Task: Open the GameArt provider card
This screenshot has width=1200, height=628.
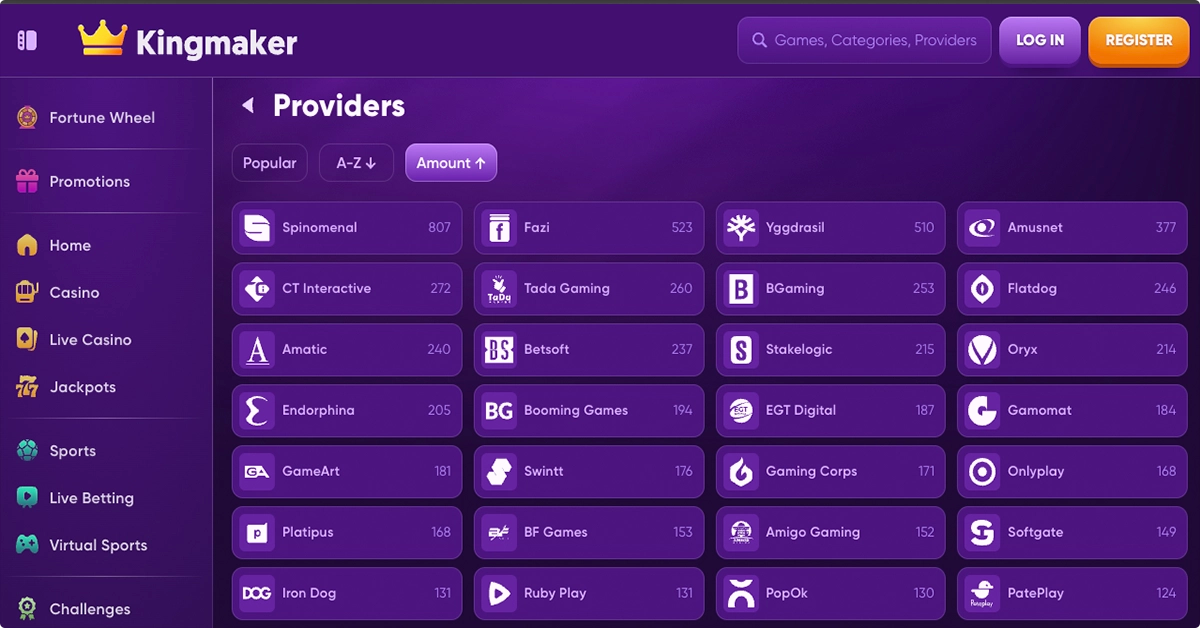Action: pyautogui.click(x=347, y=471)
